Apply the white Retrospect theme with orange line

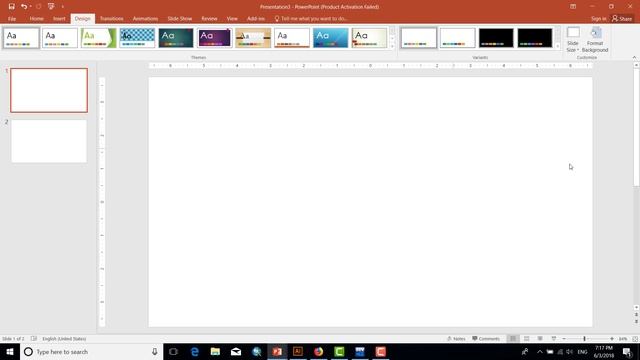[292, 38]
